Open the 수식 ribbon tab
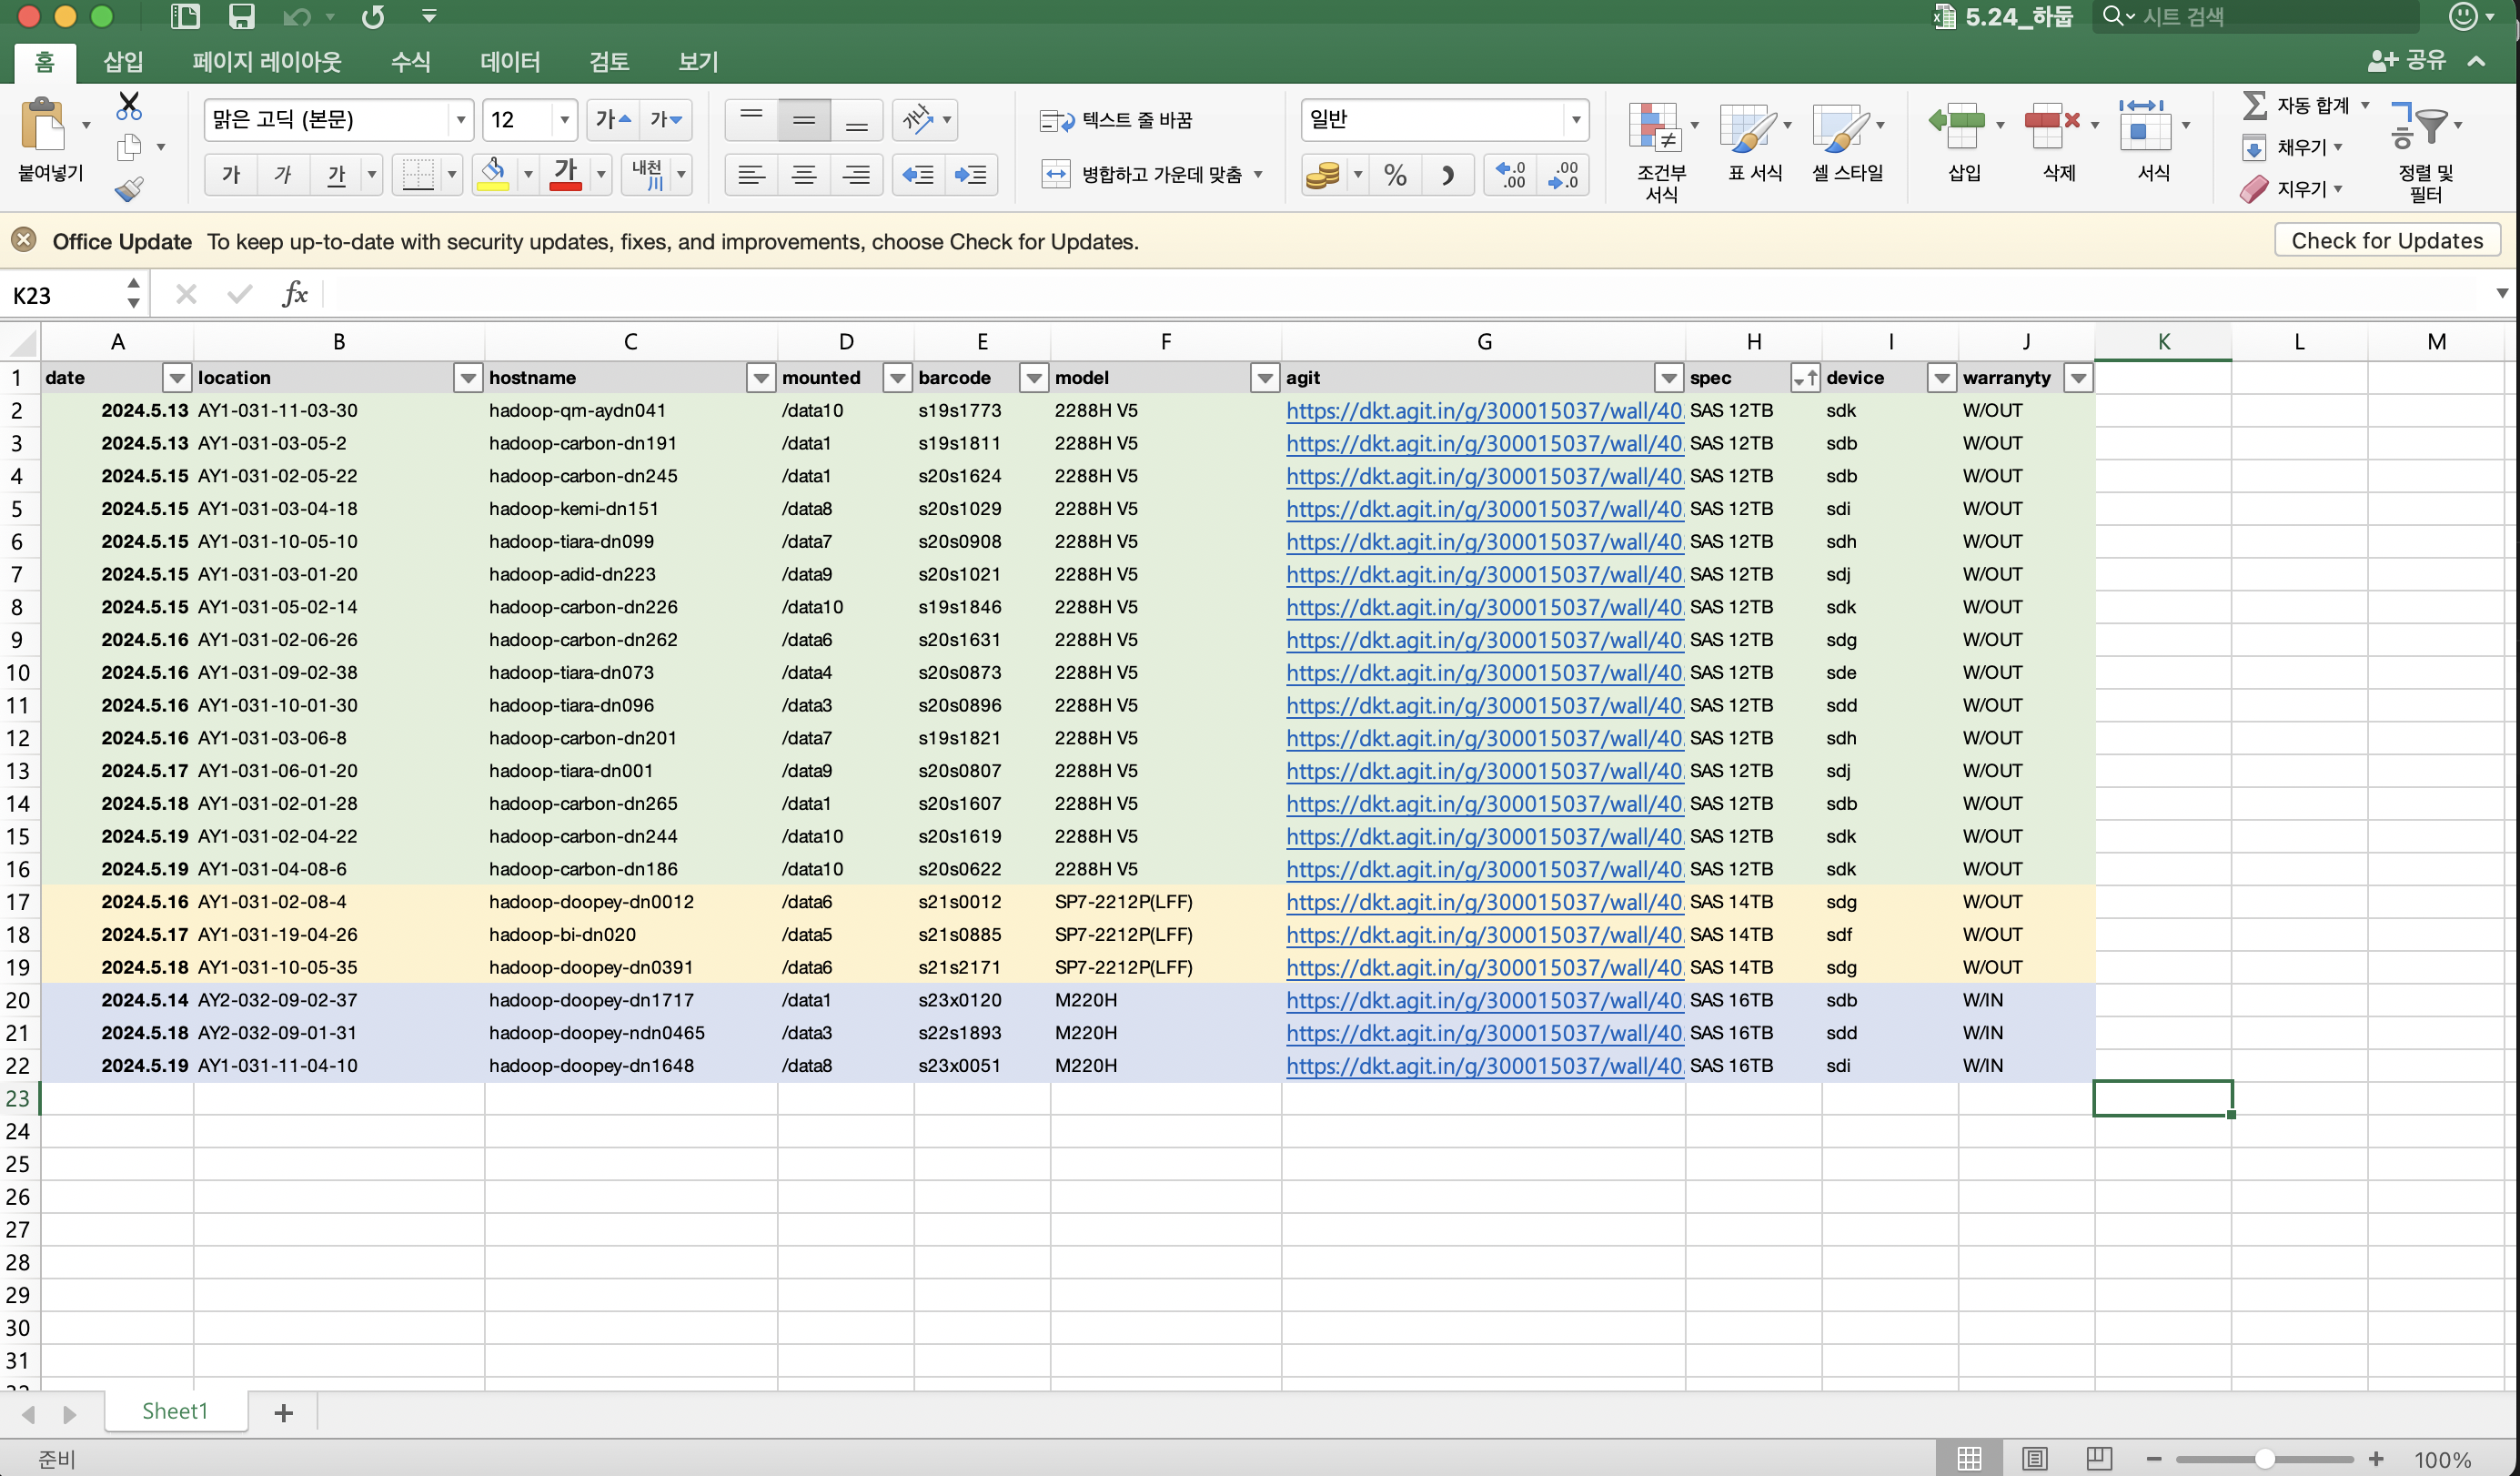This screenshot has width=2520, height=1476. [410, 62]
